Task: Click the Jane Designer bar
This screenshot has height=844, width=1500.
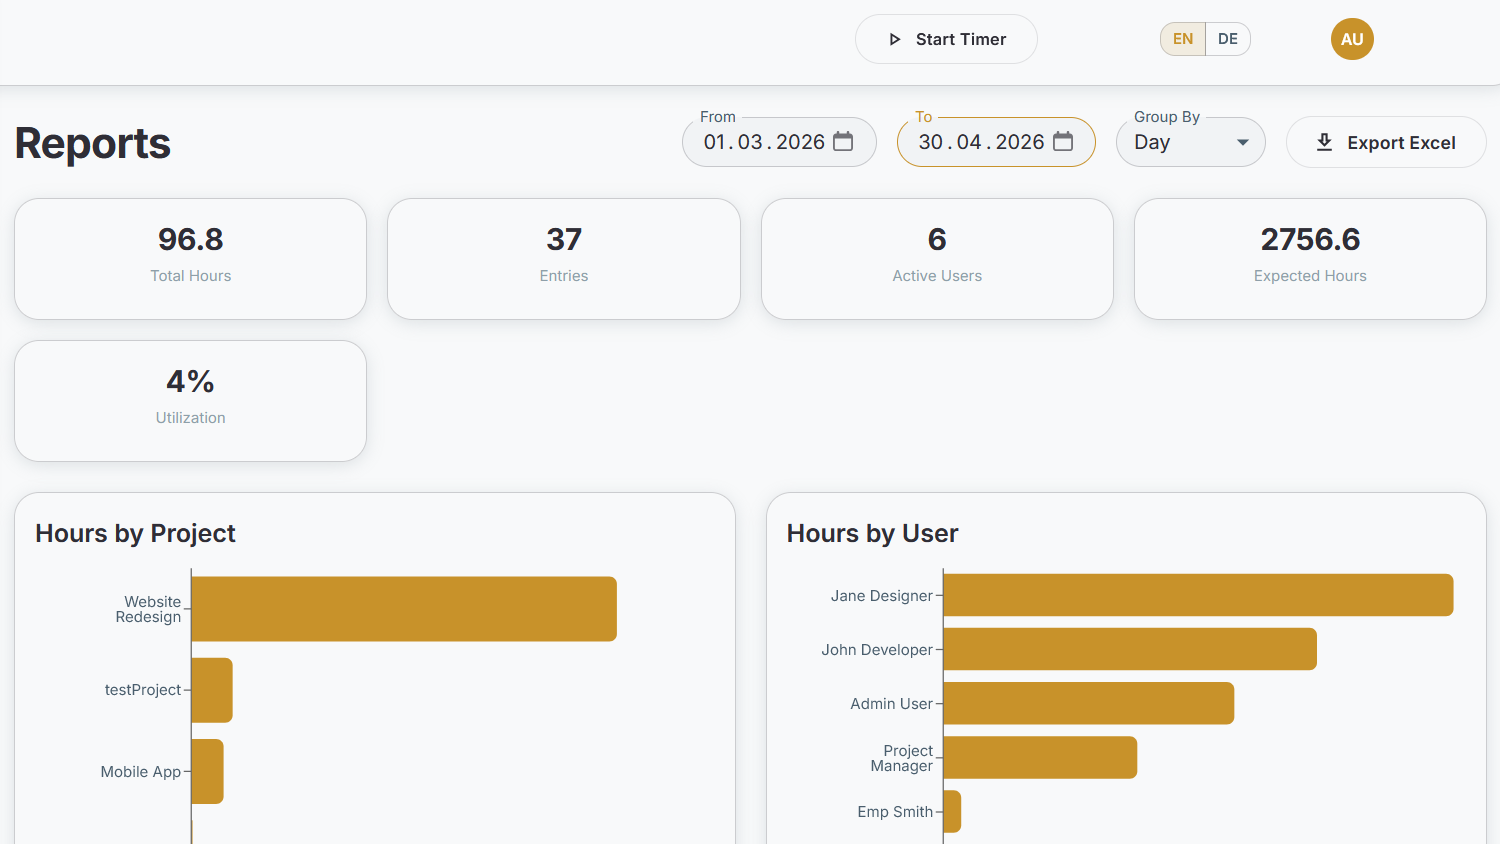Action: 1198,595
